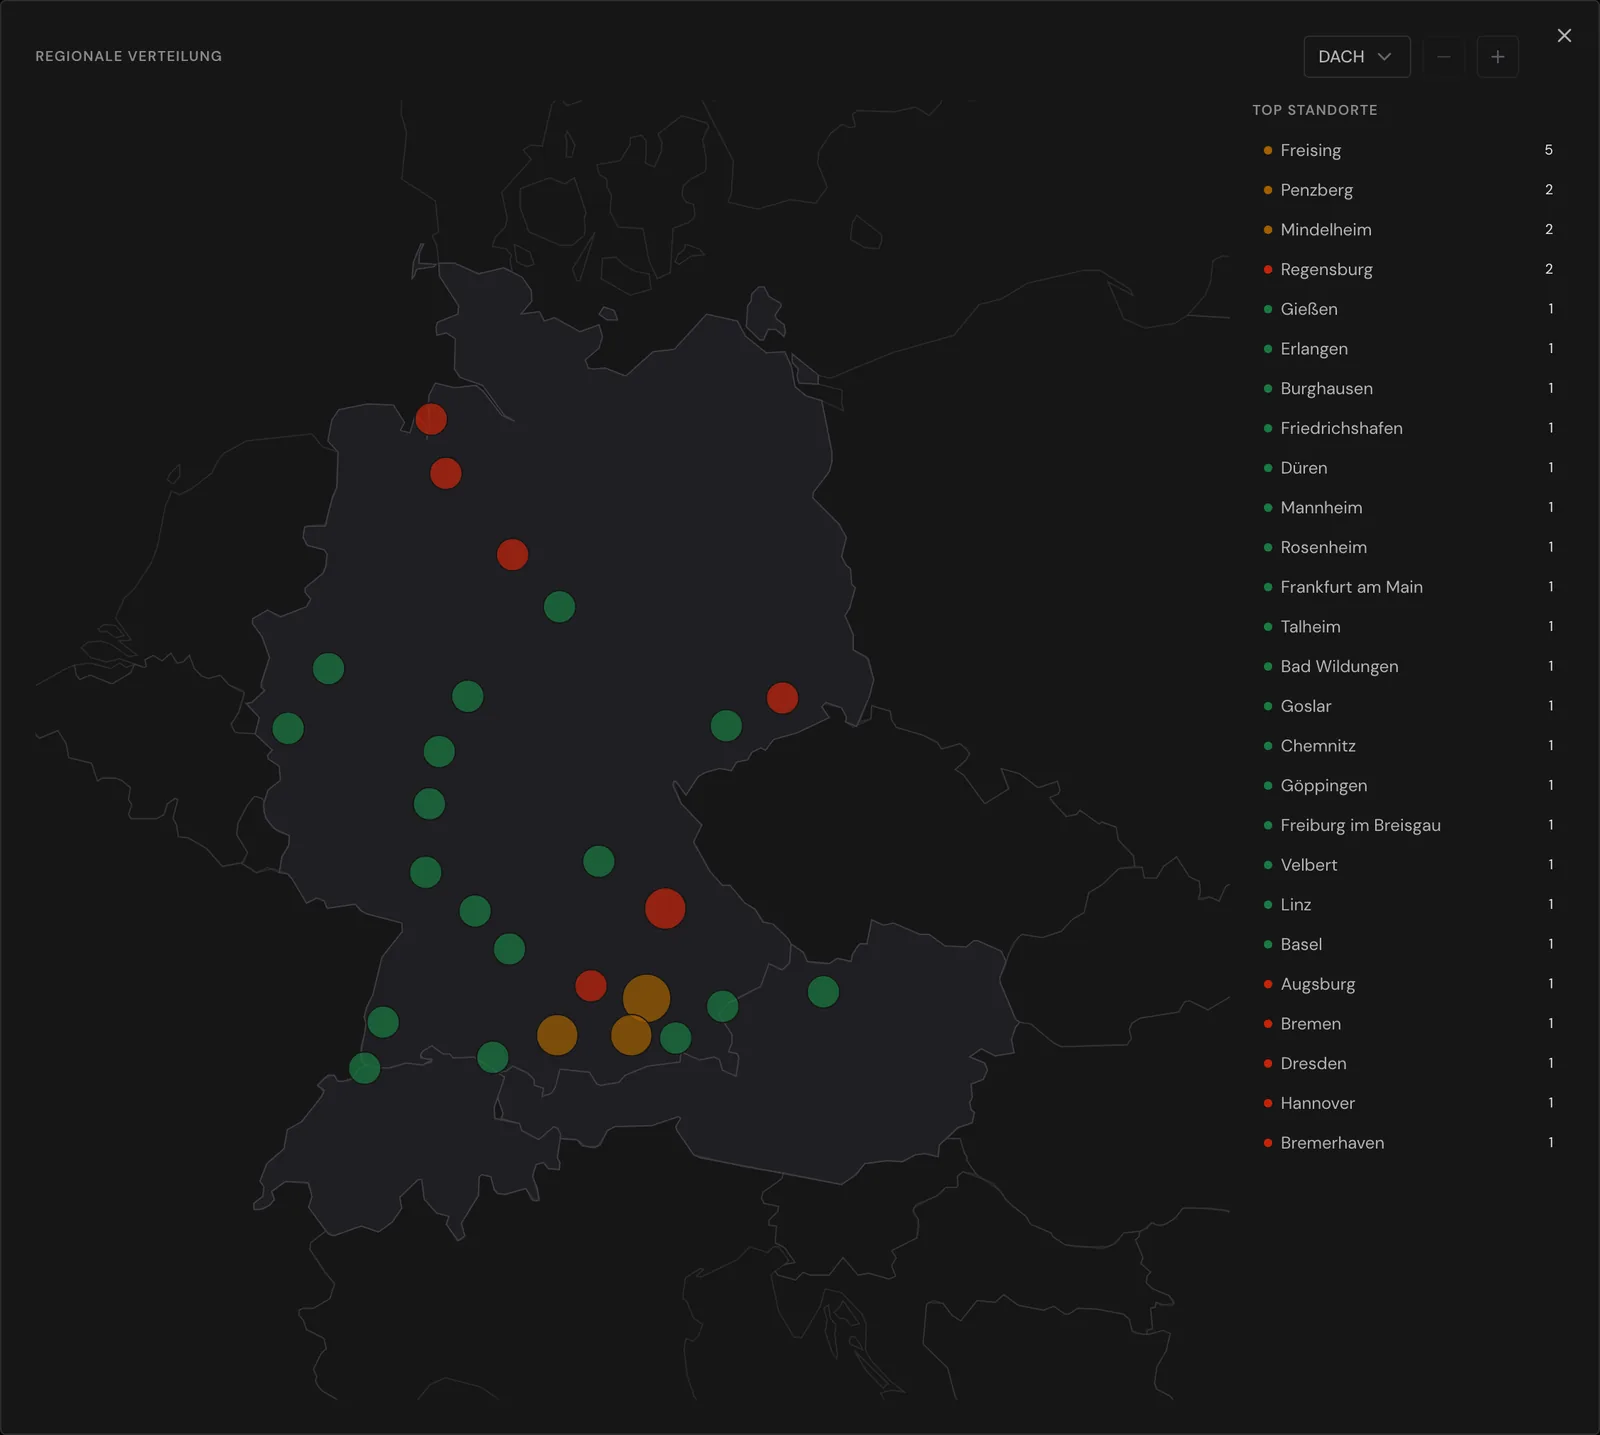Zoom out of the map with minus button
Viewport: 1600px width, 1435px height.
tap(1444, 57)
